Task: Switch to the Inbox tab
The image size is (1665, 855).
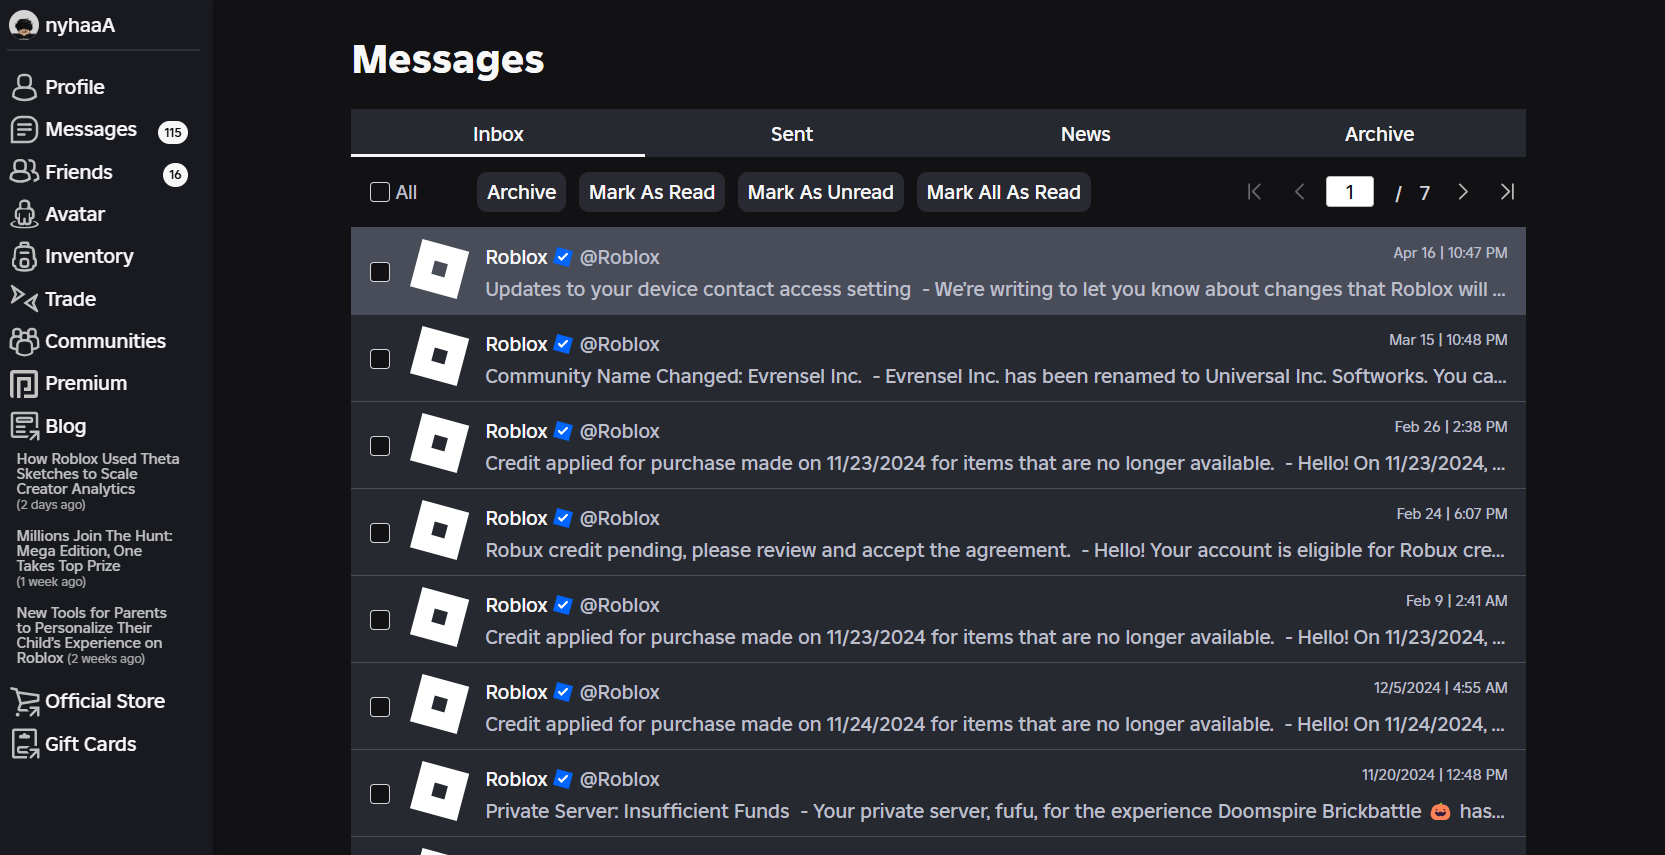Action: 498,134
